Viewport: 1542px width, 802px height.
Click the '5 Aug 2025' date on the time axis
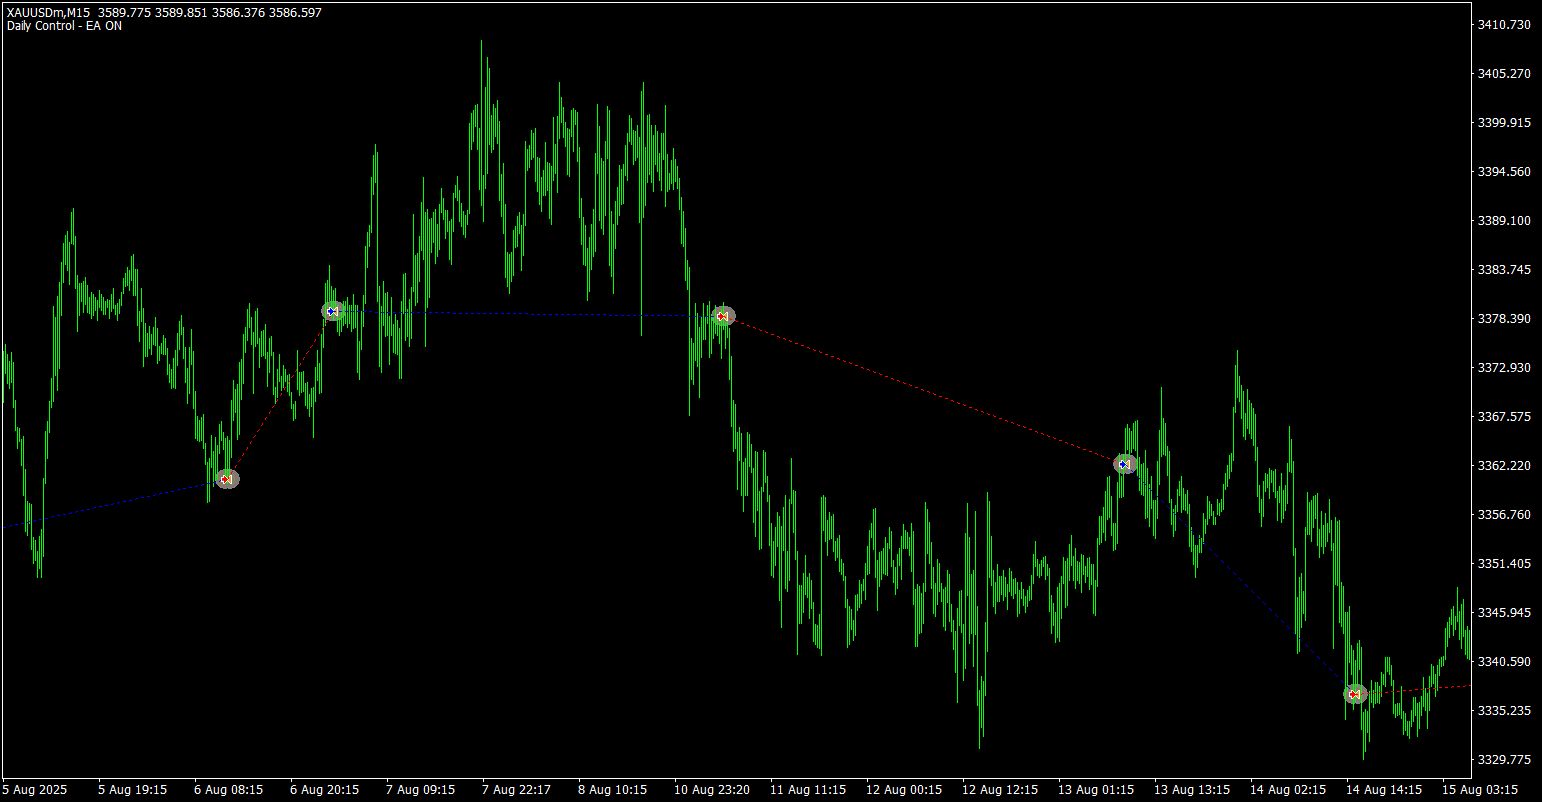(35, 789)
